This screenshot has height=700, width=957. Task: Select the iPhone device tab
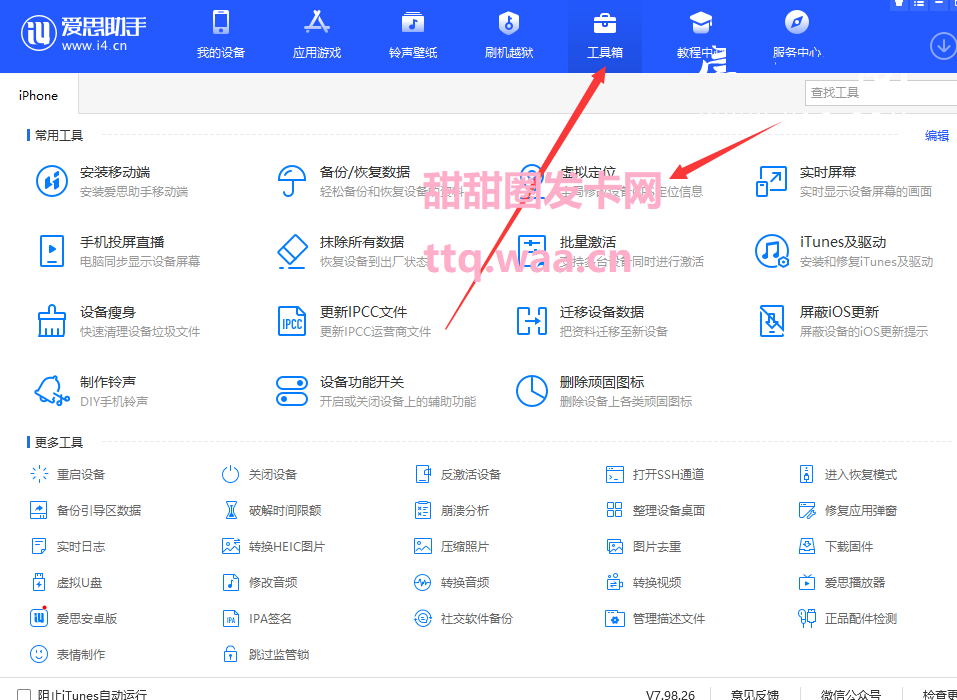tap(38, 95)
